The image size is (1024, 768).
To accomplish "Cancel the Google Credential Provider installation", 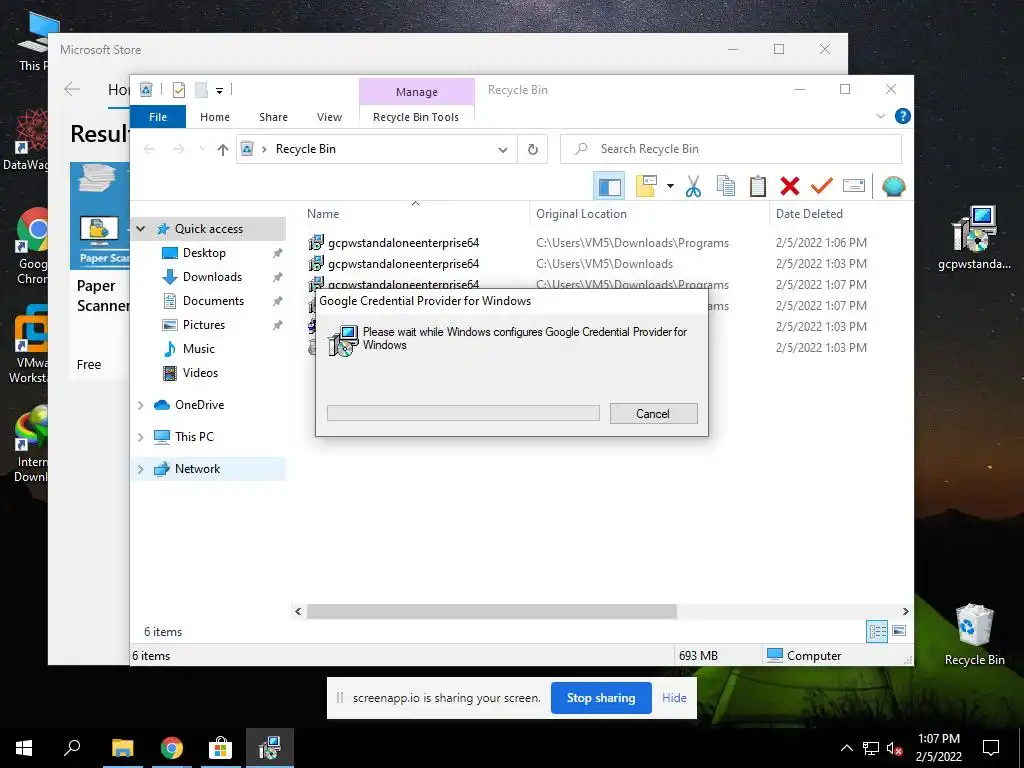I will [653, 413].
